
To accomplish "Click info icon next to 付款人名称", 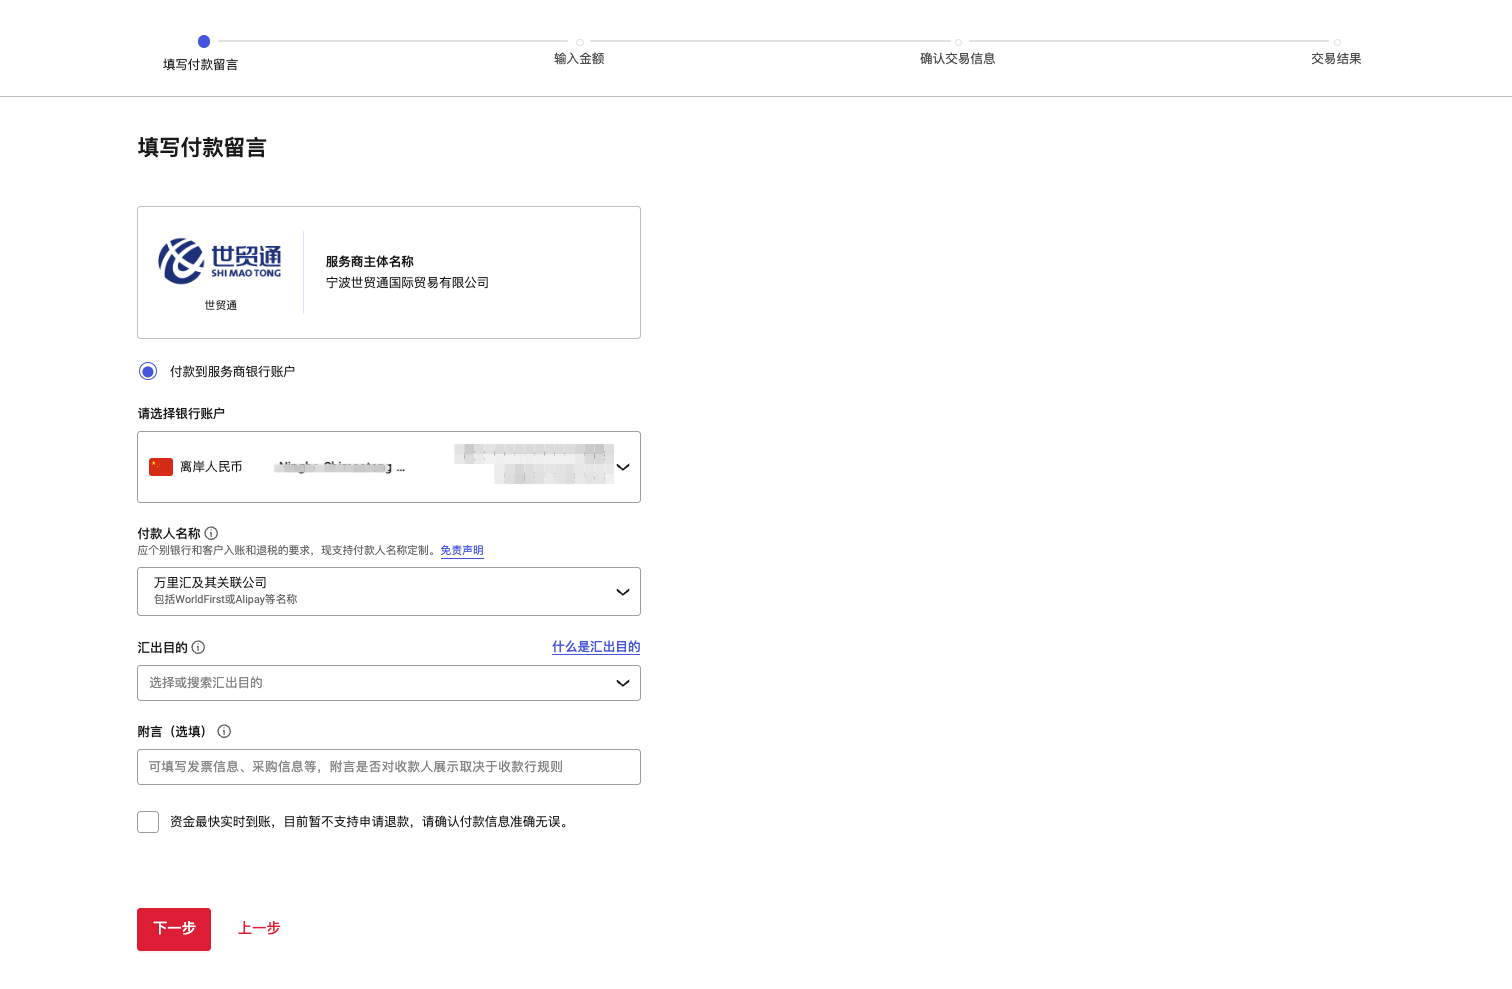I will click(x=211, y=534).
